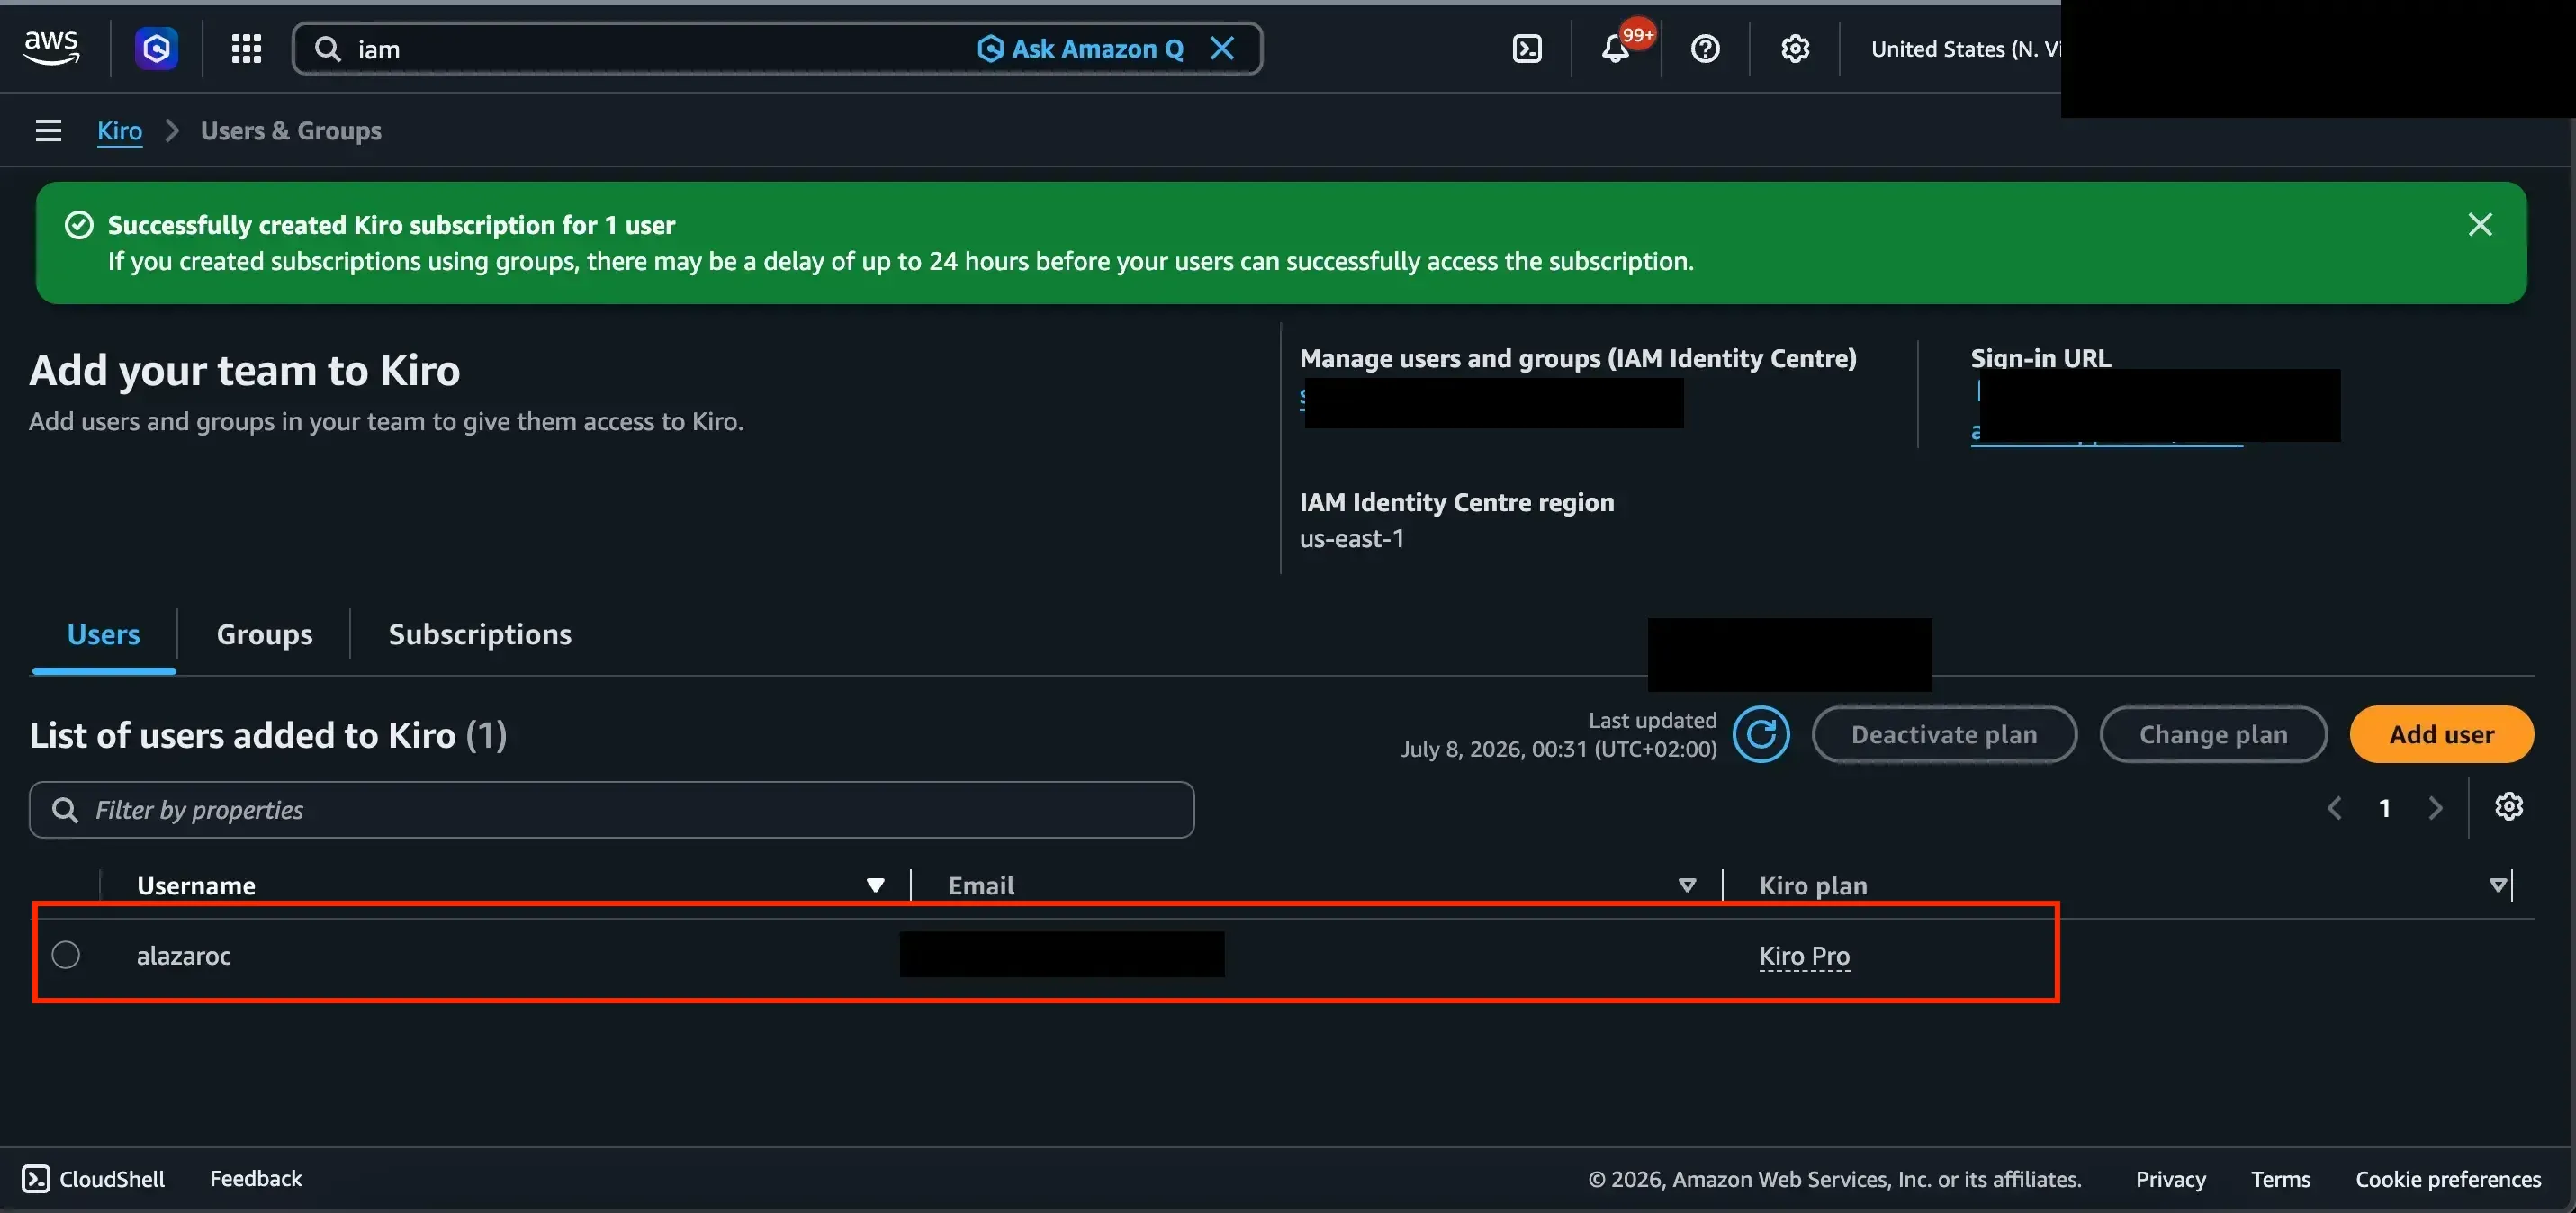Switch to the Groups tab
2576x1213 pixels.
(x=264, y=634)
